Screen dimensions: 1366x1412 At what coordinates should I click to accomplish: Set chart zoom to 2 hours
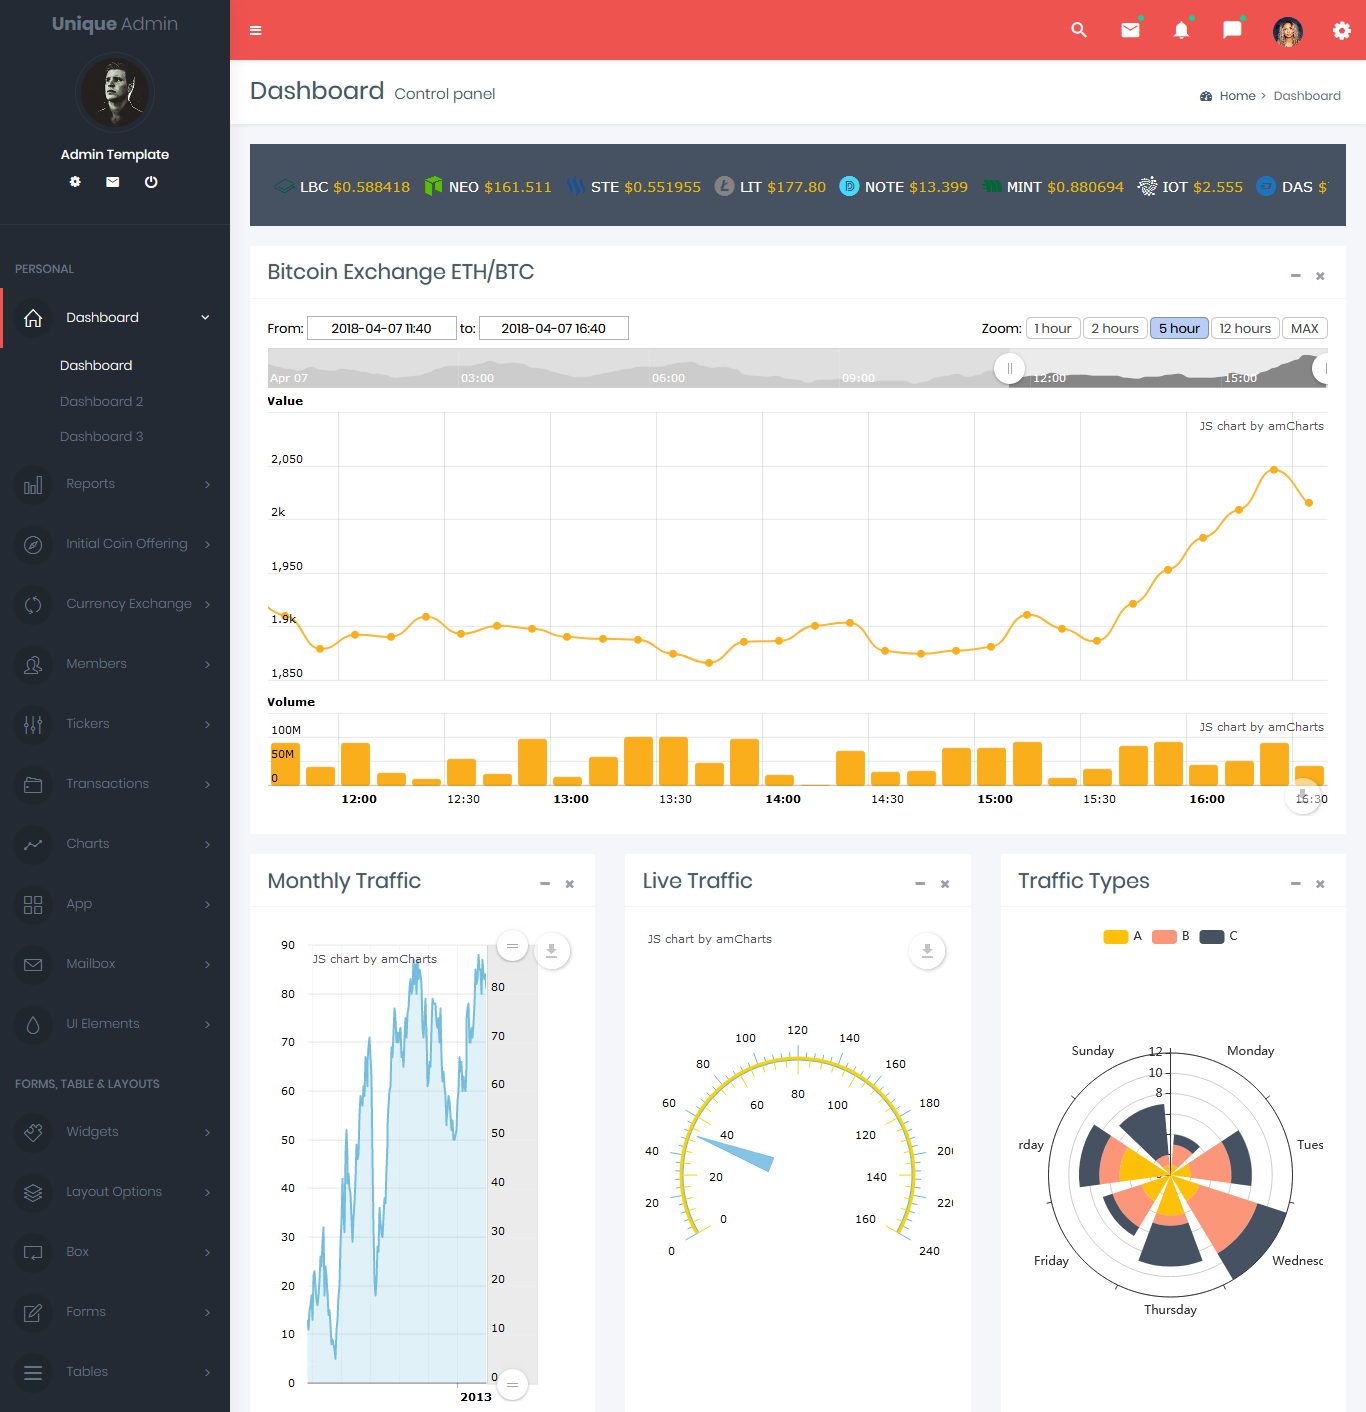pos(1115,328)
